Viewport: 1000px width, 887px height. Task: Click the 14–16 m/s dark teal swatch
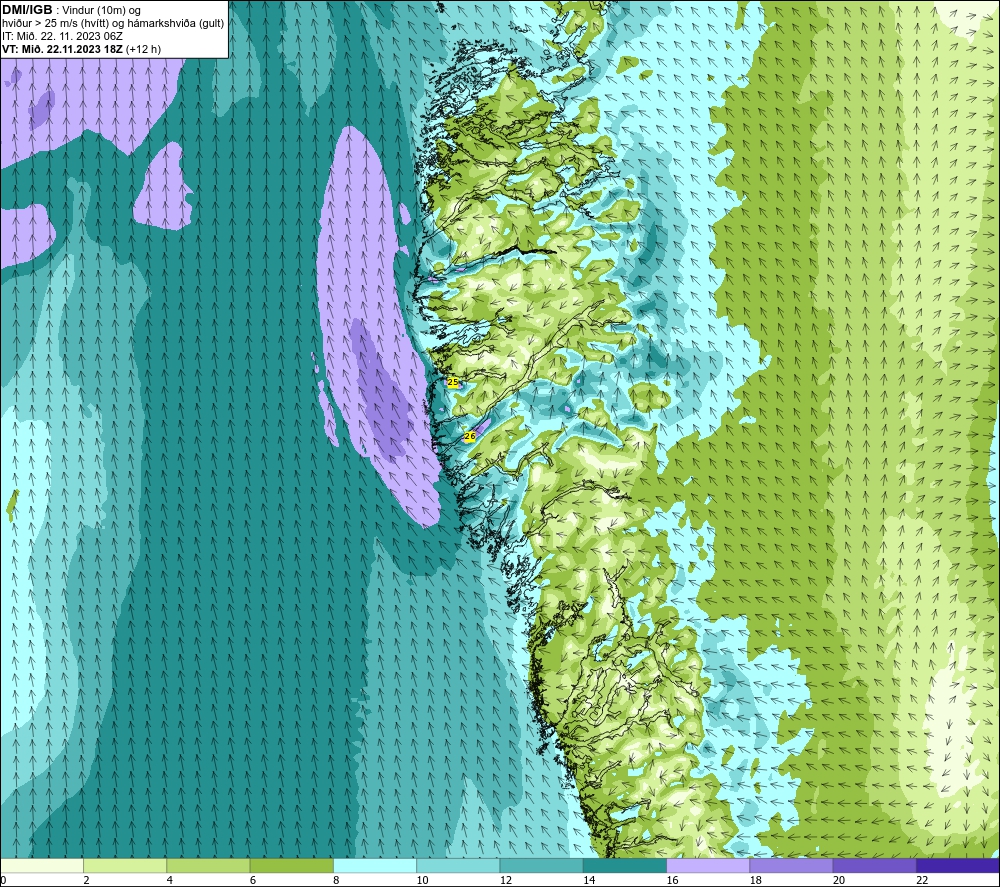(x=625, y=865)
